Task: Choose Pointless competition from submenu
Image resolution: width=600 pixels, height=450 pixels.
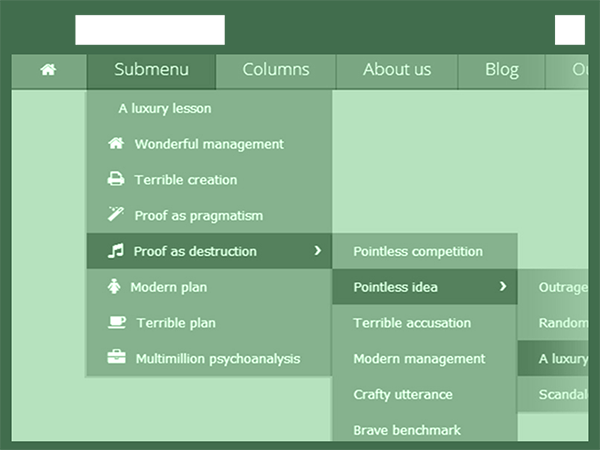Action: pyautogui.click(x=418, y=251)
